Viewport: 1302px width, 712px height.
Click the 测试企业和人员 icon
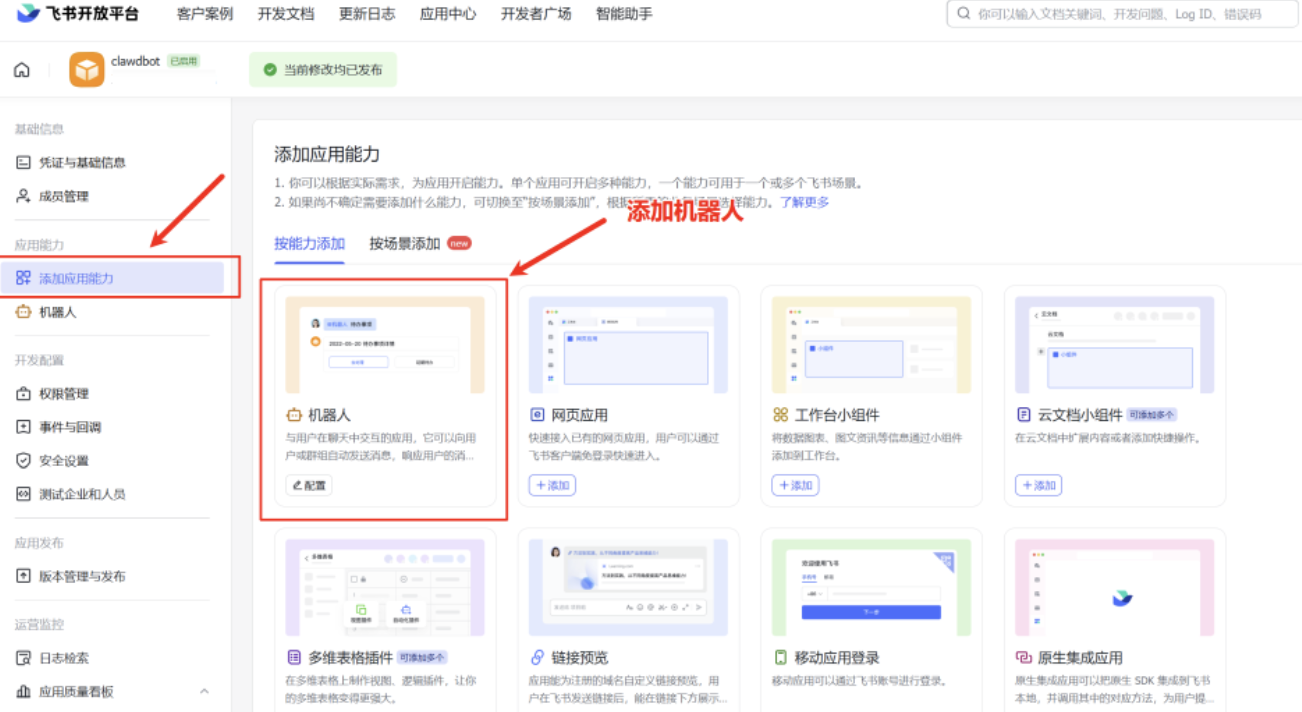click(23, 494)
